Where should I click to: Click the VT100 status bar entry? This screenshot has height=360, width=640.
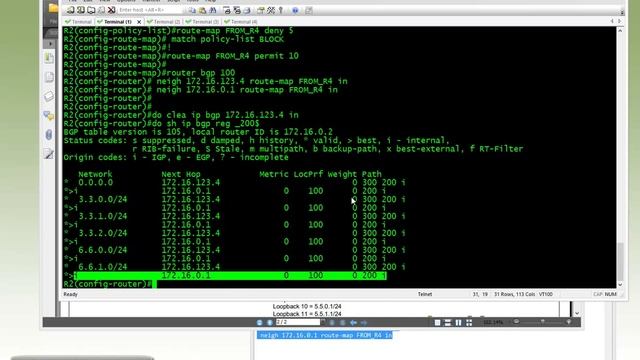pyautogui.click(x=546, y=294)
